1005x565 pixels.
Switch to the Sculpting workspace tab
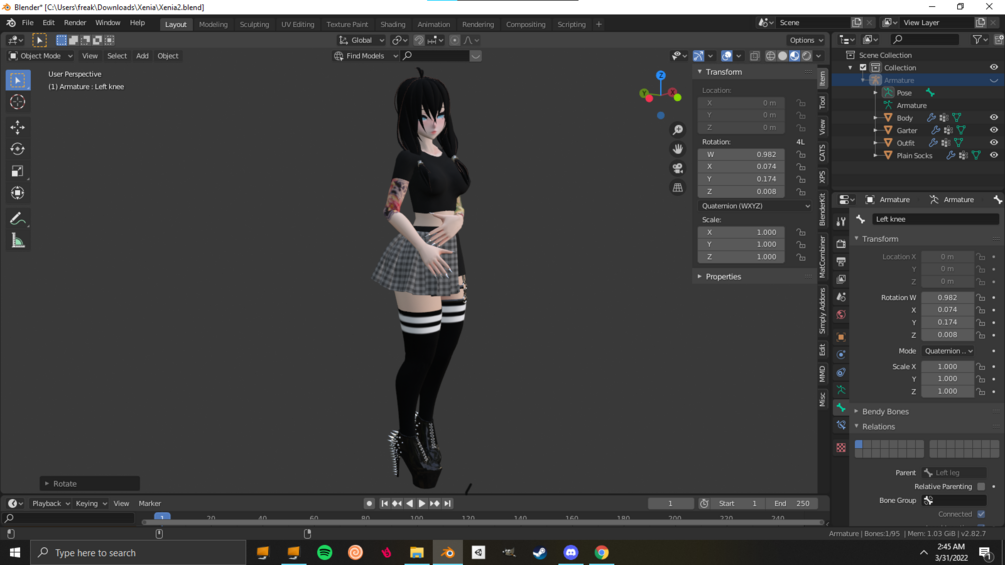coord(254,24)
